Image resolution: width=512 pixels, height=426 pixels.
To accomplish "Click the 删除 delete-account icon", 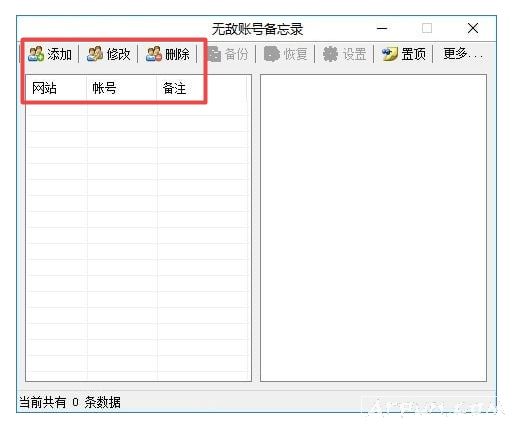I will 154,54.
